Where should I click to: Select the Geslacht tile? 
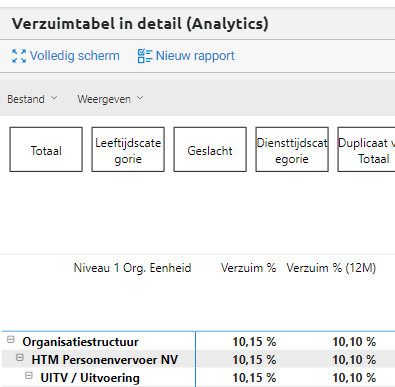coord(210,149)
